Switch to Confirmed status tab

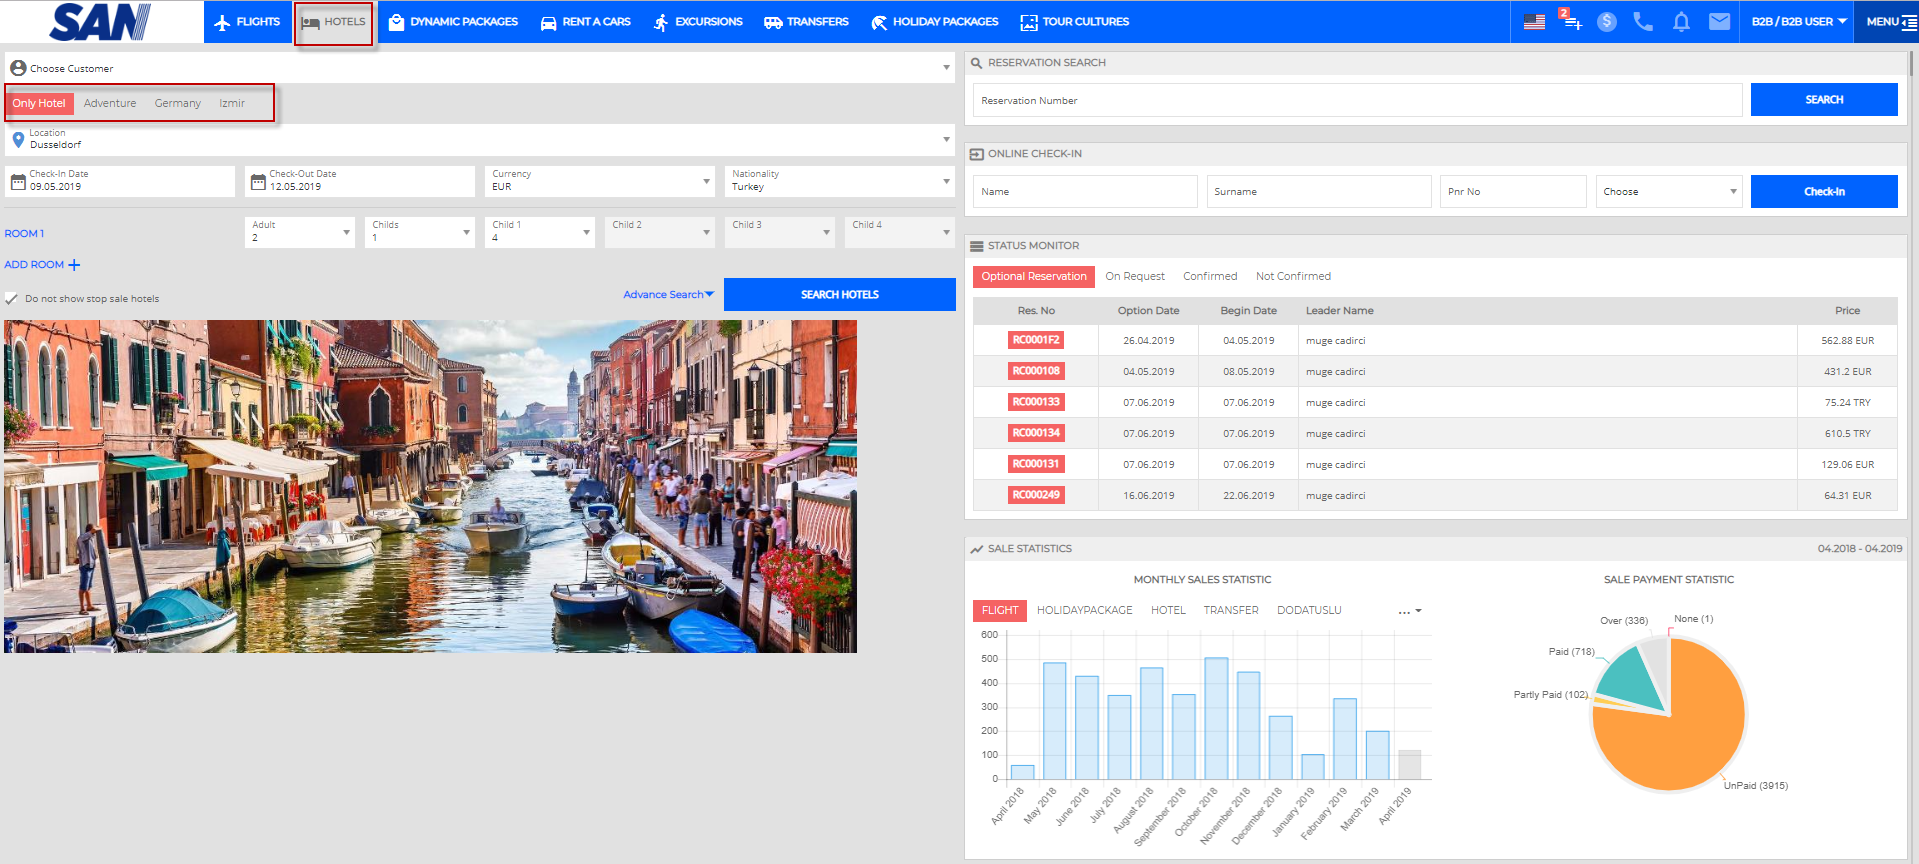(1210, 276)
